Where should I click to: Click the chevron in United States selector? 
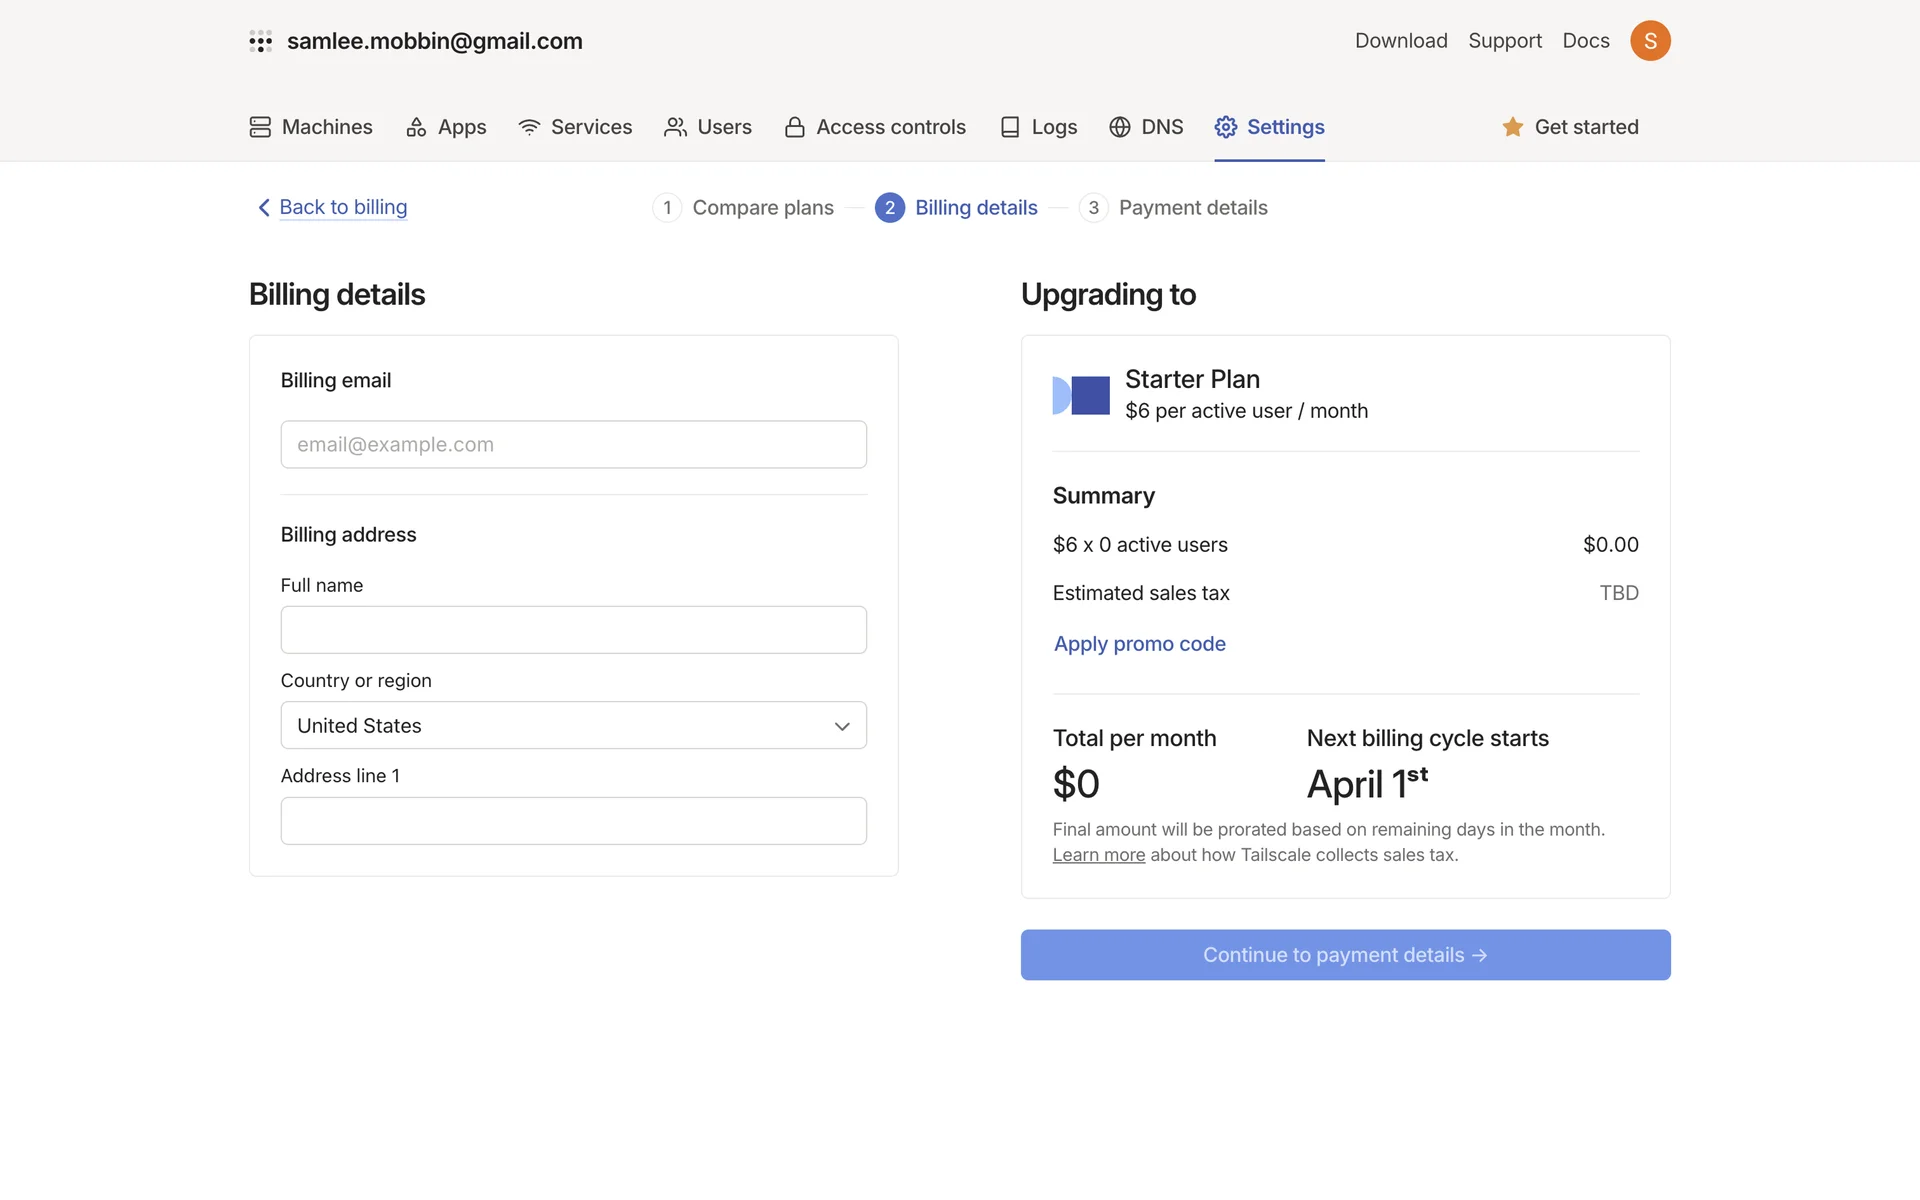(x=842, y=726)
